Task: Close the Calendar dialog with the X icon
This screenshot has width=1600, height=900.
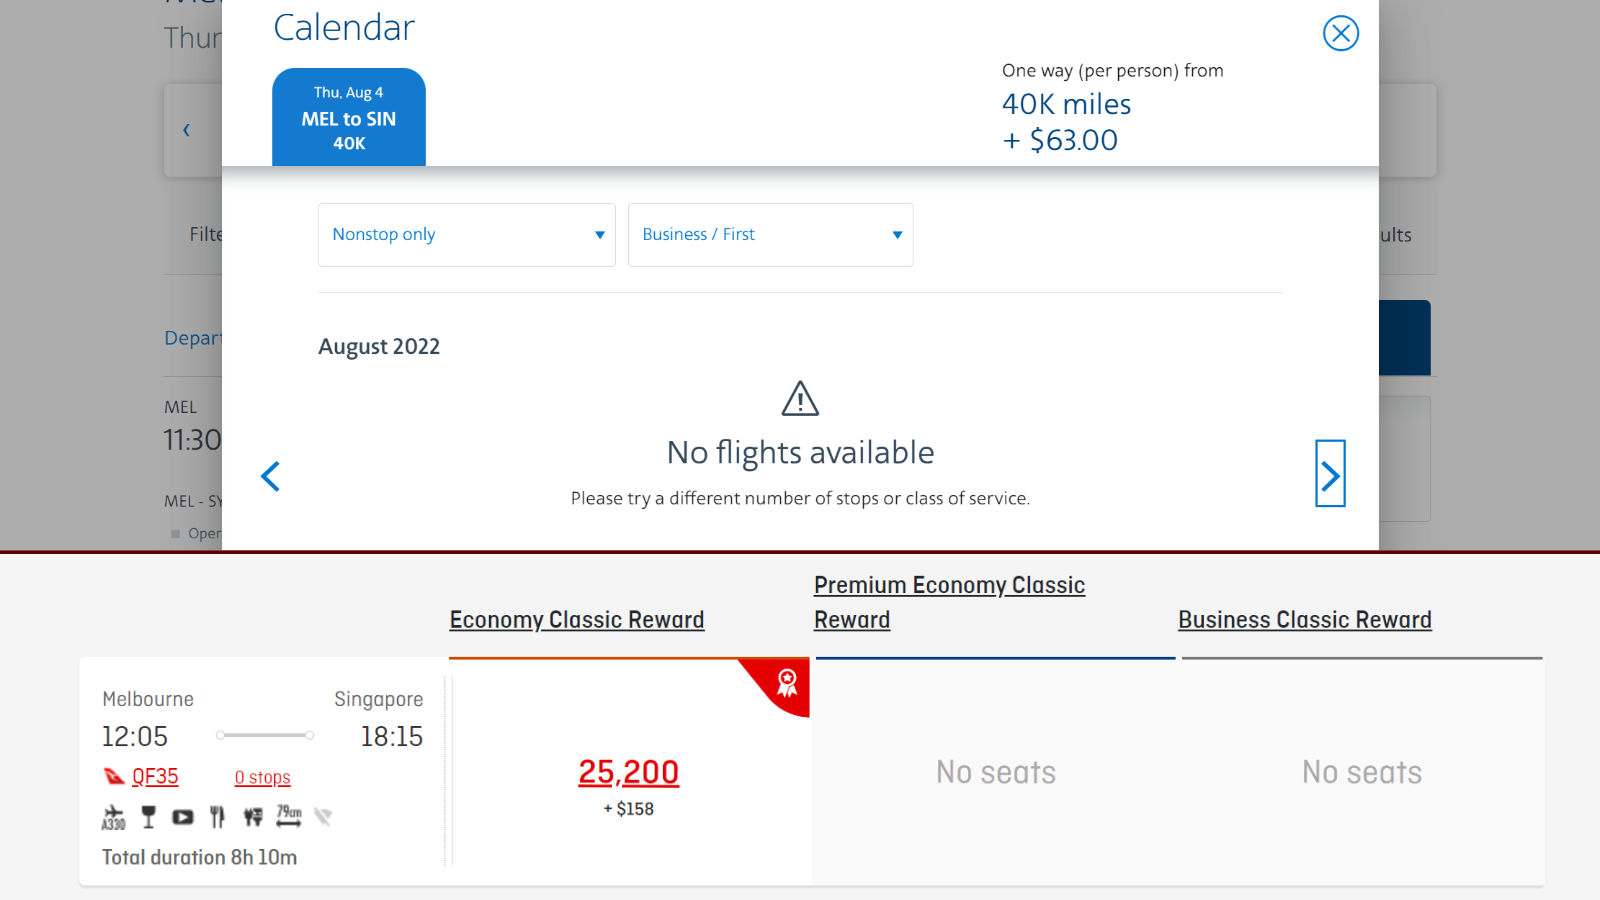Action: (1340, 33)
